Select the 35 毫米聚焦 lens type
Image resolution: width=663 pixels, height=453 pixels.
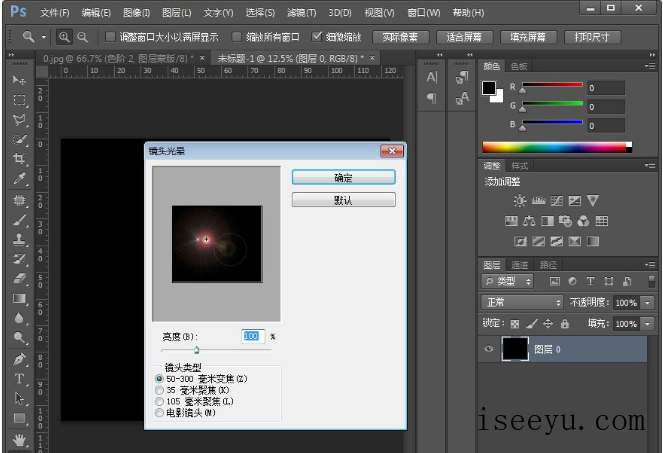pyautogui.click(x=159, y=390)
